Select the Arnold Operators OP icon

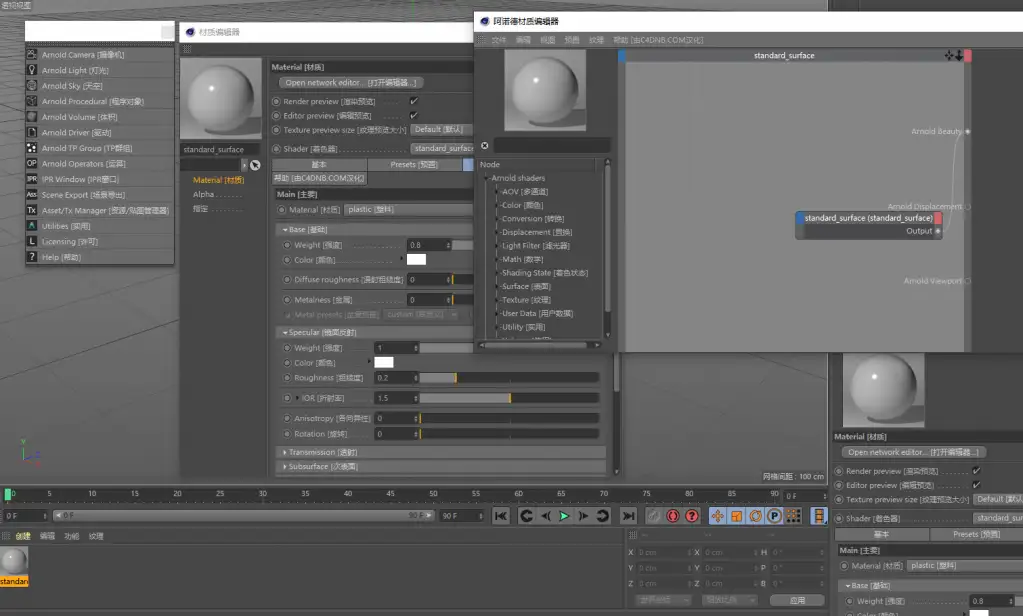click(x=31, y=163)
